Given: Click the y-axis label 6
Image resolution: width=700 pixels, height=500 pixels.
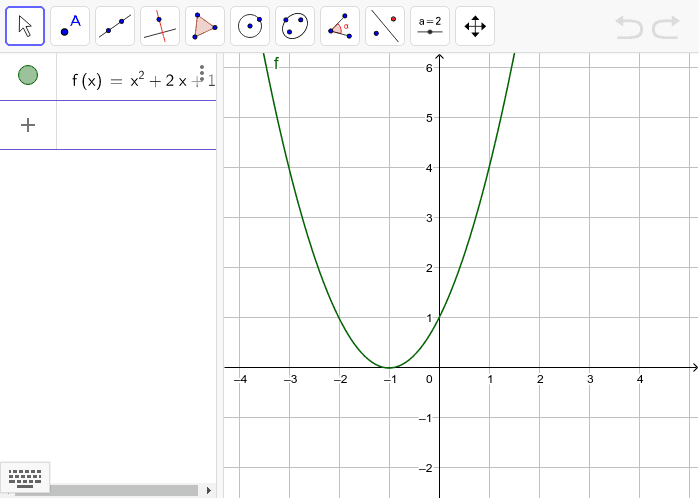Looking at the screenshot, I should click(x=429, y=68).
